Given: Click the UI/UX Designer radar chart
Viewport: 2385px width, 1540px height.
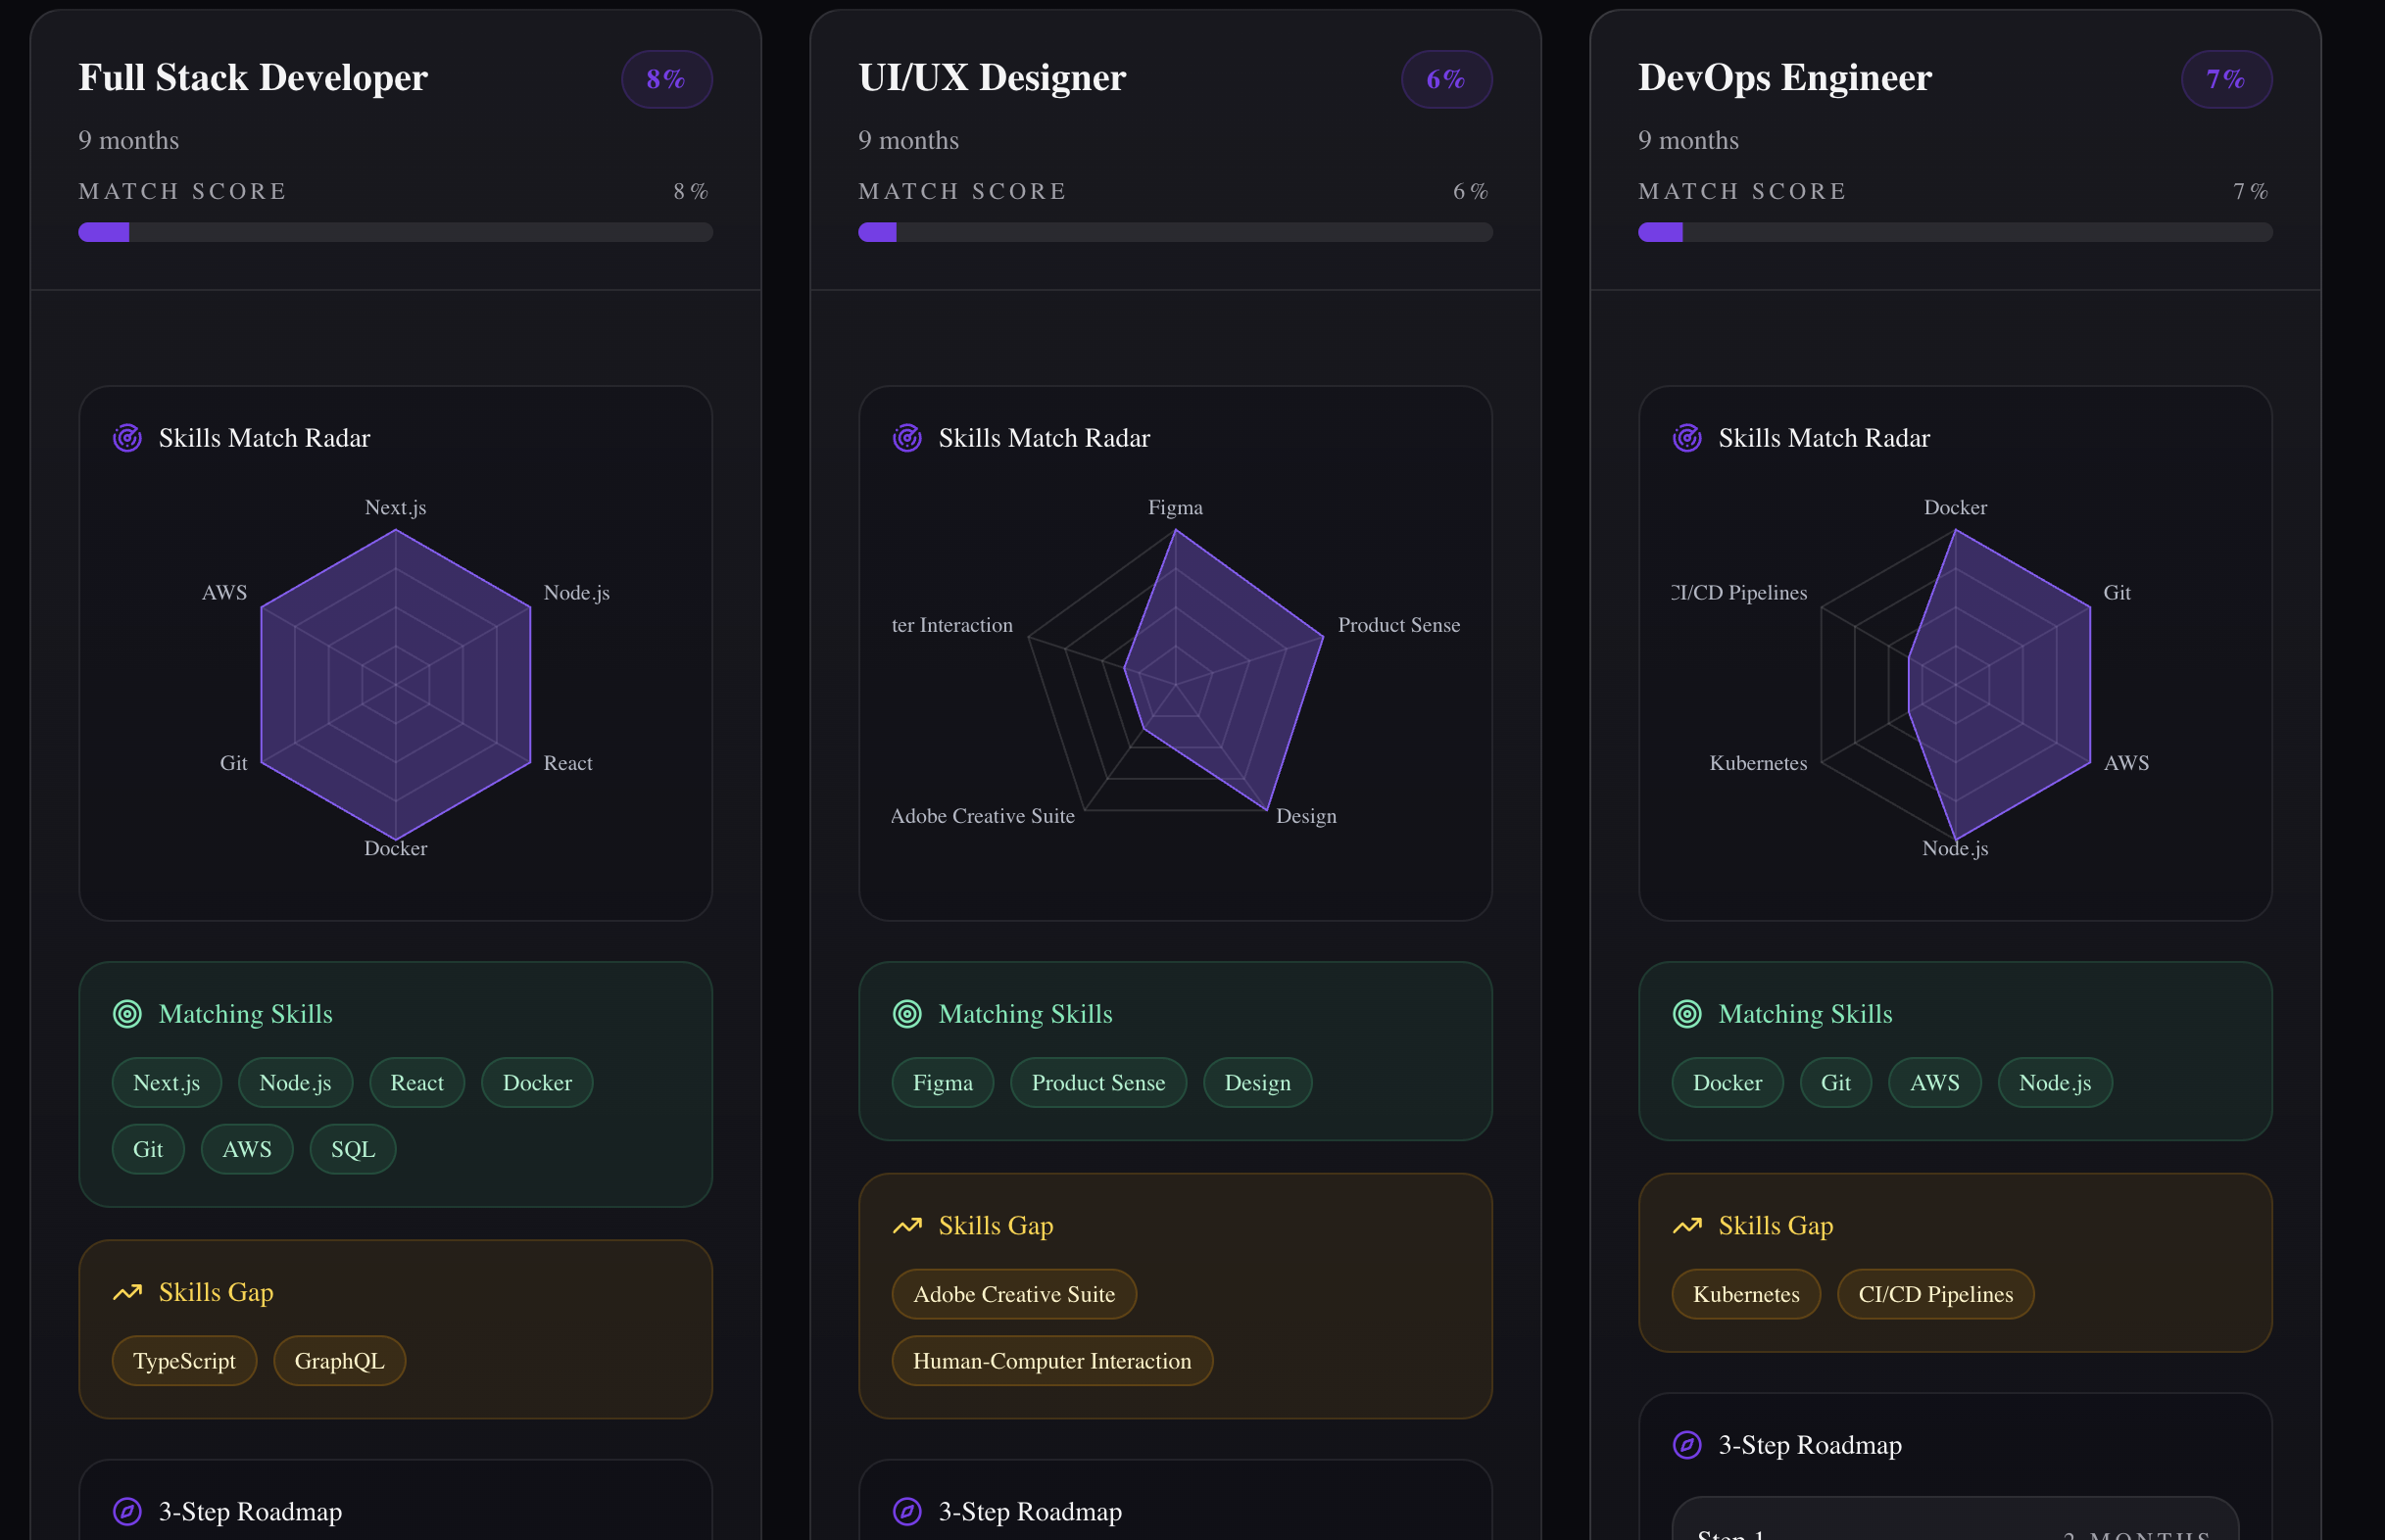Looking at the screenshot, I should (x=1176, y=670).
